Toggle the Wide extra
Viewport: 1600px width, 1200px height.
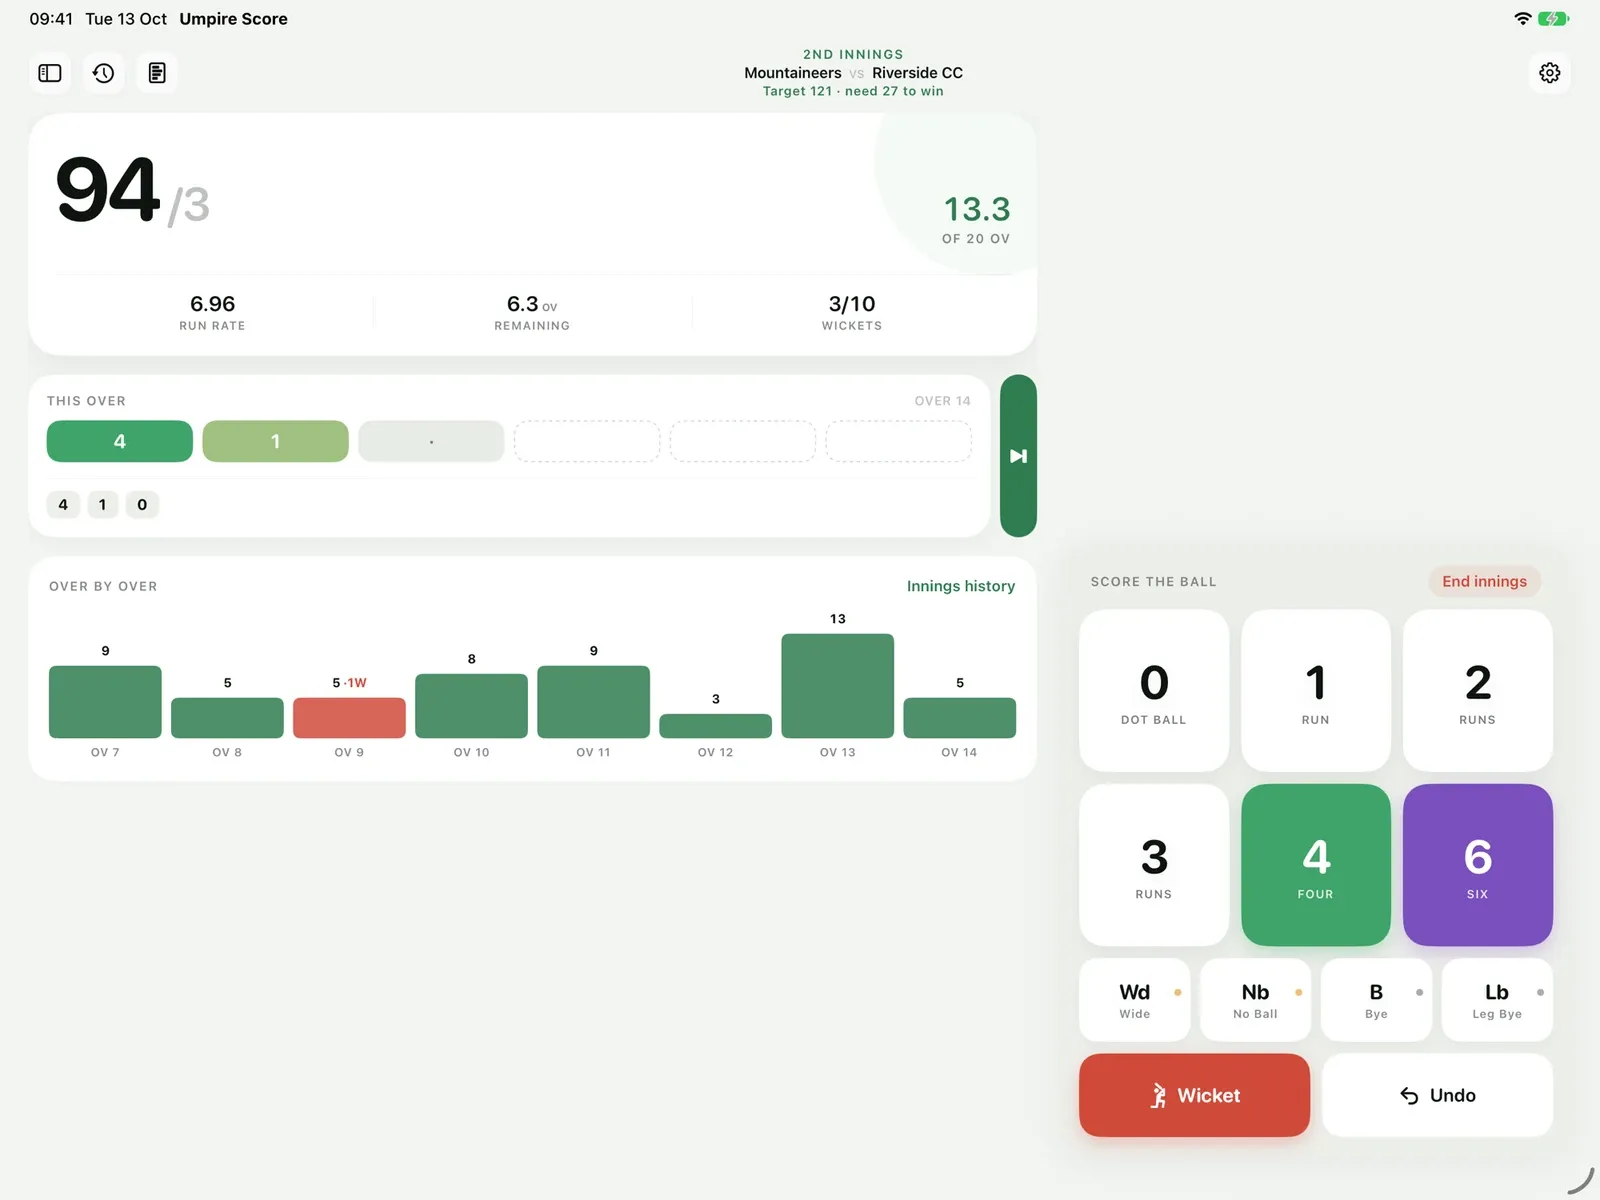click(1135, 1000)
